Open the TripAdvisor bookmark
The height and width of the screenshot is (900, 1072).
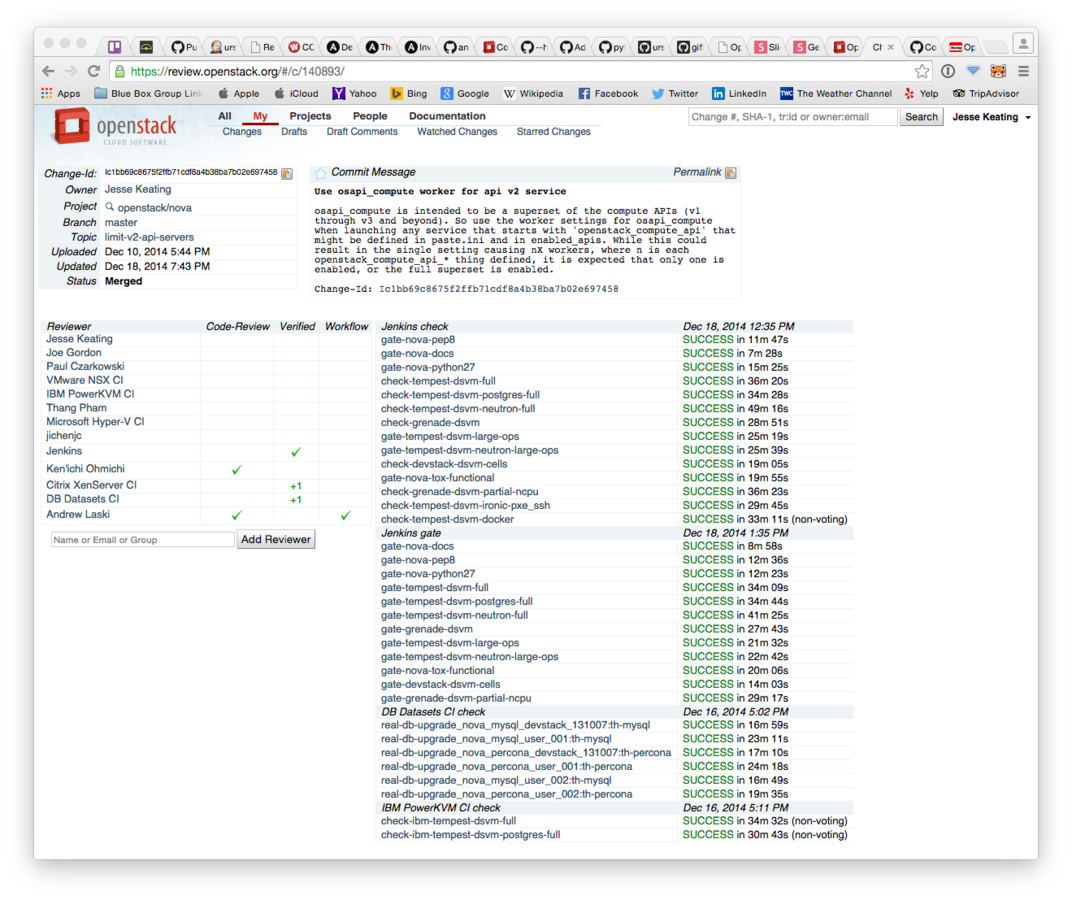coord(986,94)
